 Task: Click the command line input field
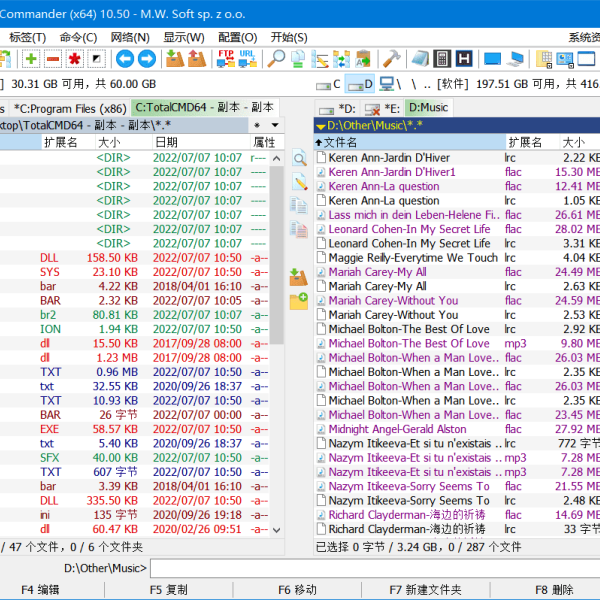click(375, 568)
